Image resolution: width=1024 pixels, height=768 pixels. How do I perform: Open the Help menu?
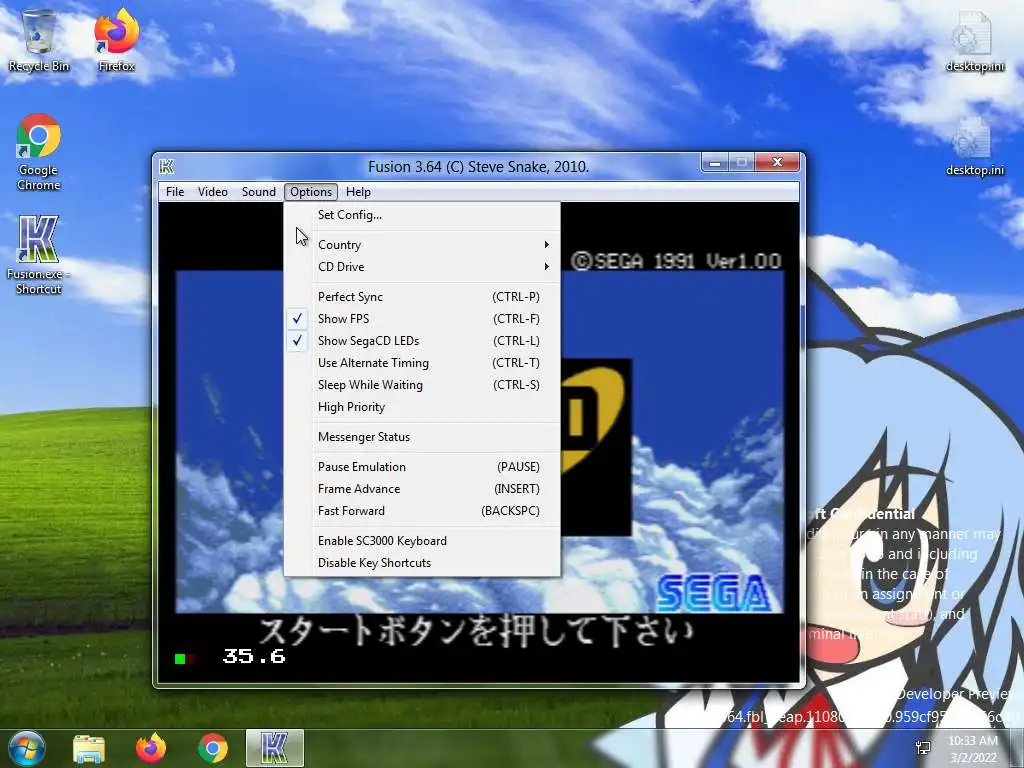coord(358,192)
